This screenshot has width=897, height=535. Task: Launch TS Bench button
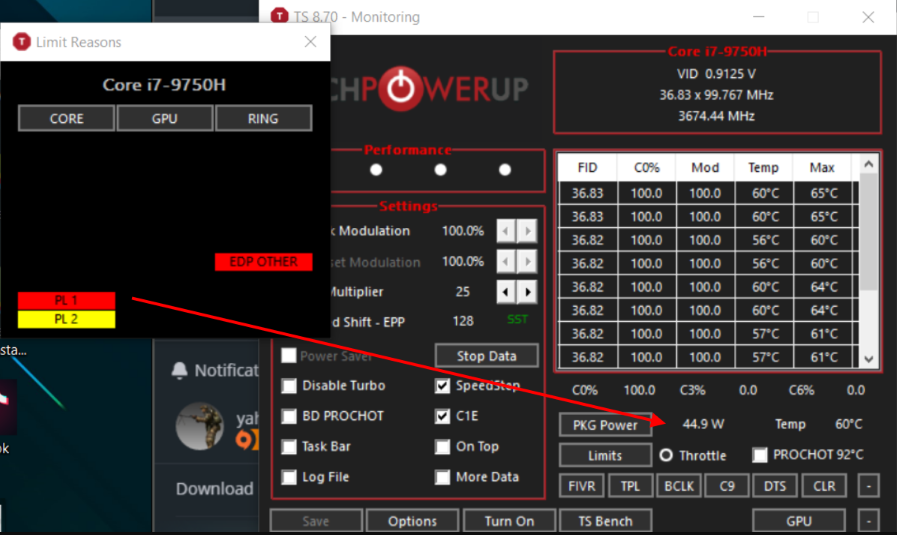(x=605, y=521)
